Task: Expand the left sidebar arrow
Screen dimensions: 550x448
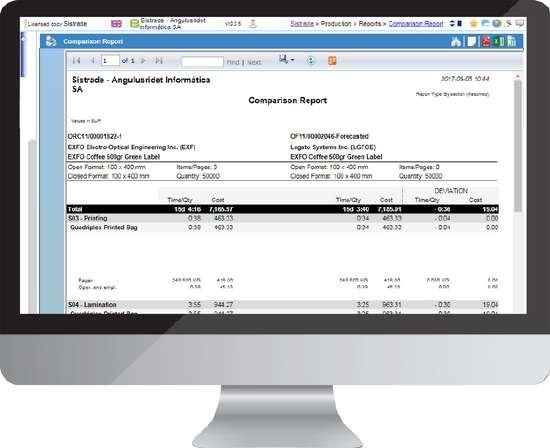Action: tap(23, 38)
